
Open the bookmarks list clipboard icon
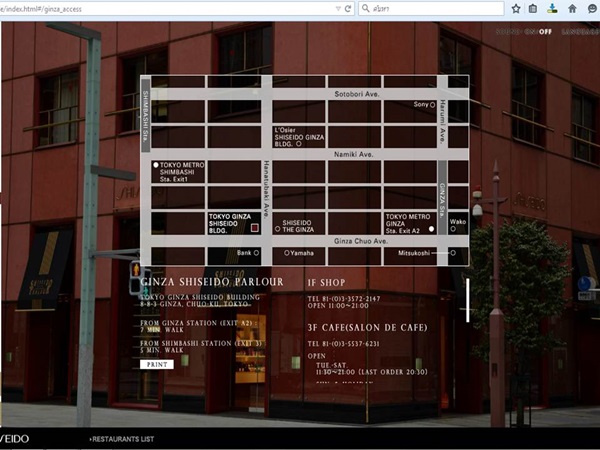pyautogui.click(x=533, y=8)
